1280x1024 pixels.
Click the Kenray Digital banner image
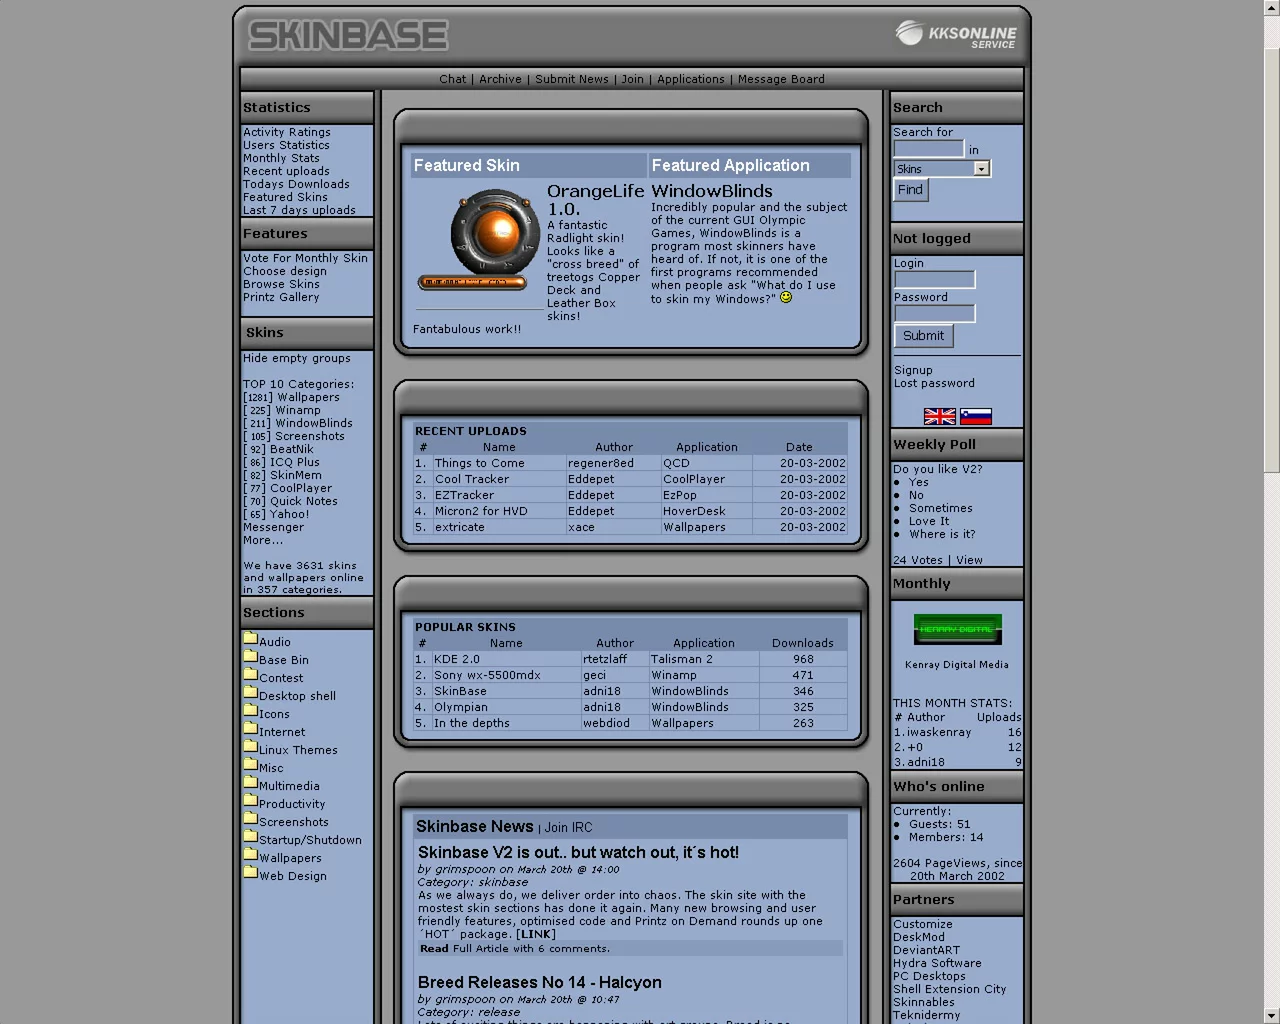[x=957, y=629]
